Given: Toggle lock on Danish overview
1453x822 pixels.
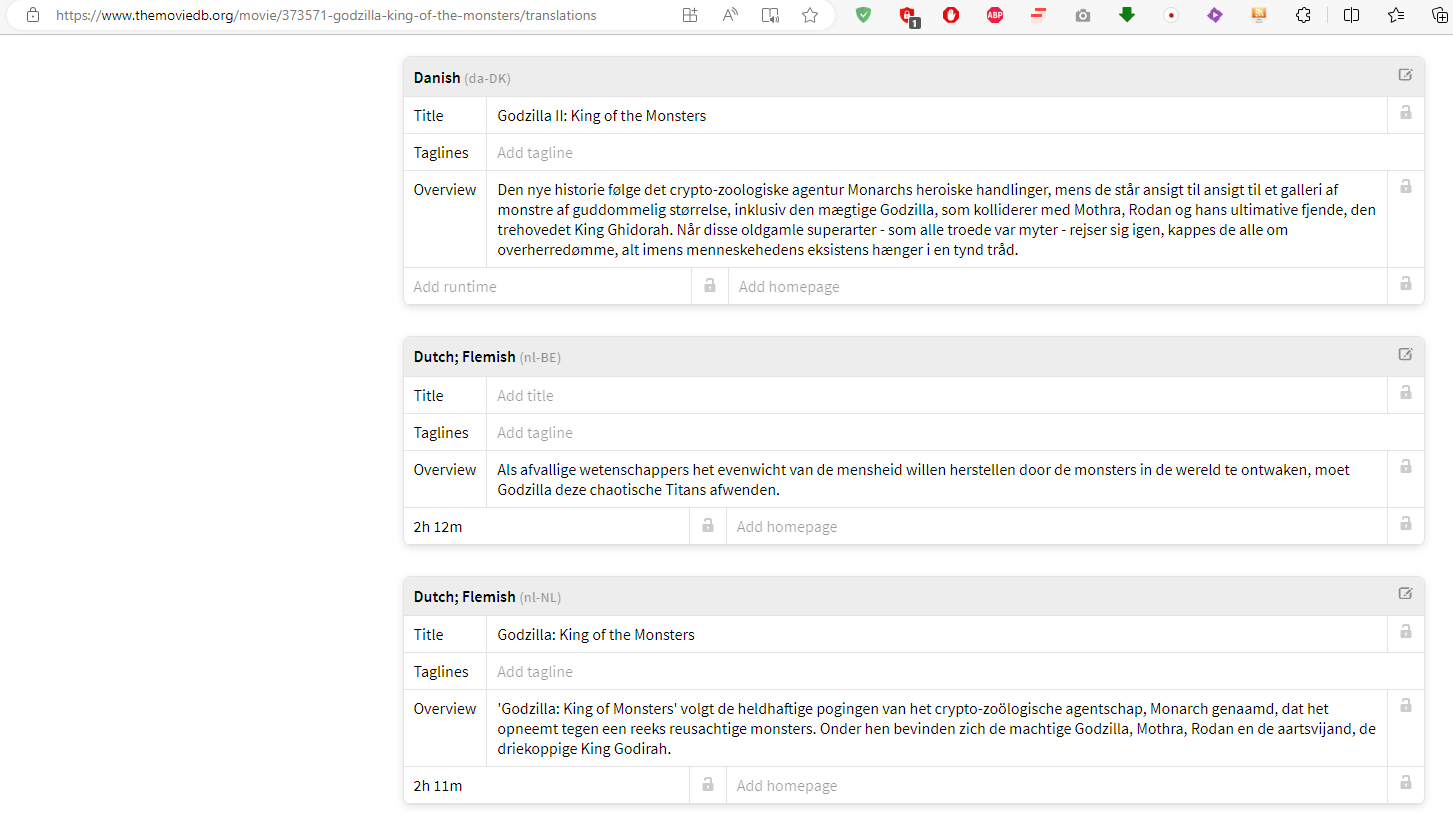Looking at the screenshot, I should pyautogui.click(x=1406, y=187).
